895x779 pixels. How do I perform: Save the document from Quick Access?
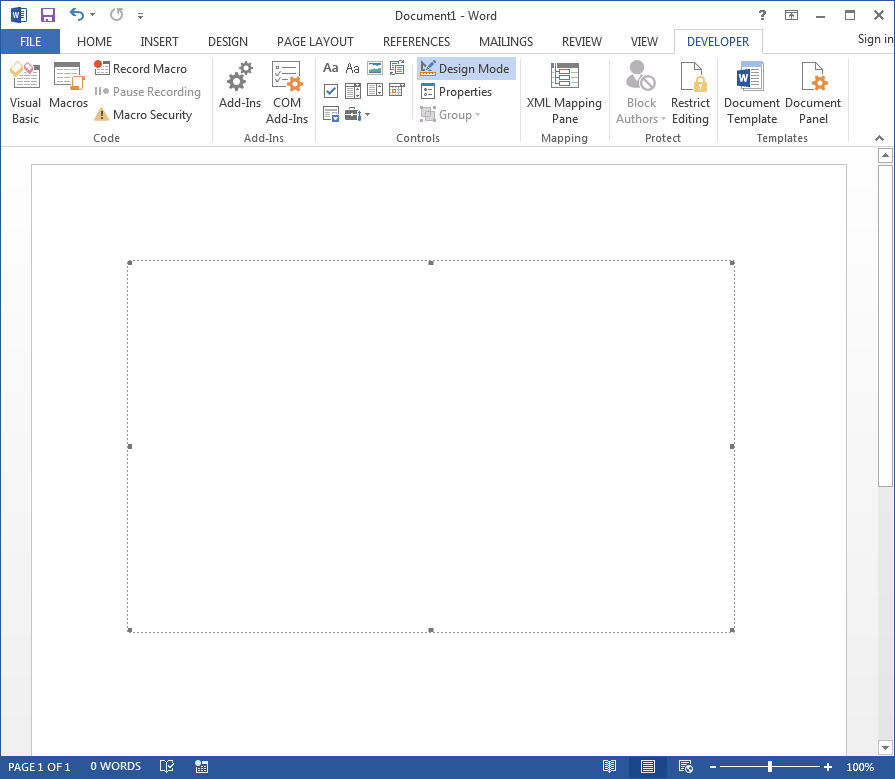click(48, 15)
